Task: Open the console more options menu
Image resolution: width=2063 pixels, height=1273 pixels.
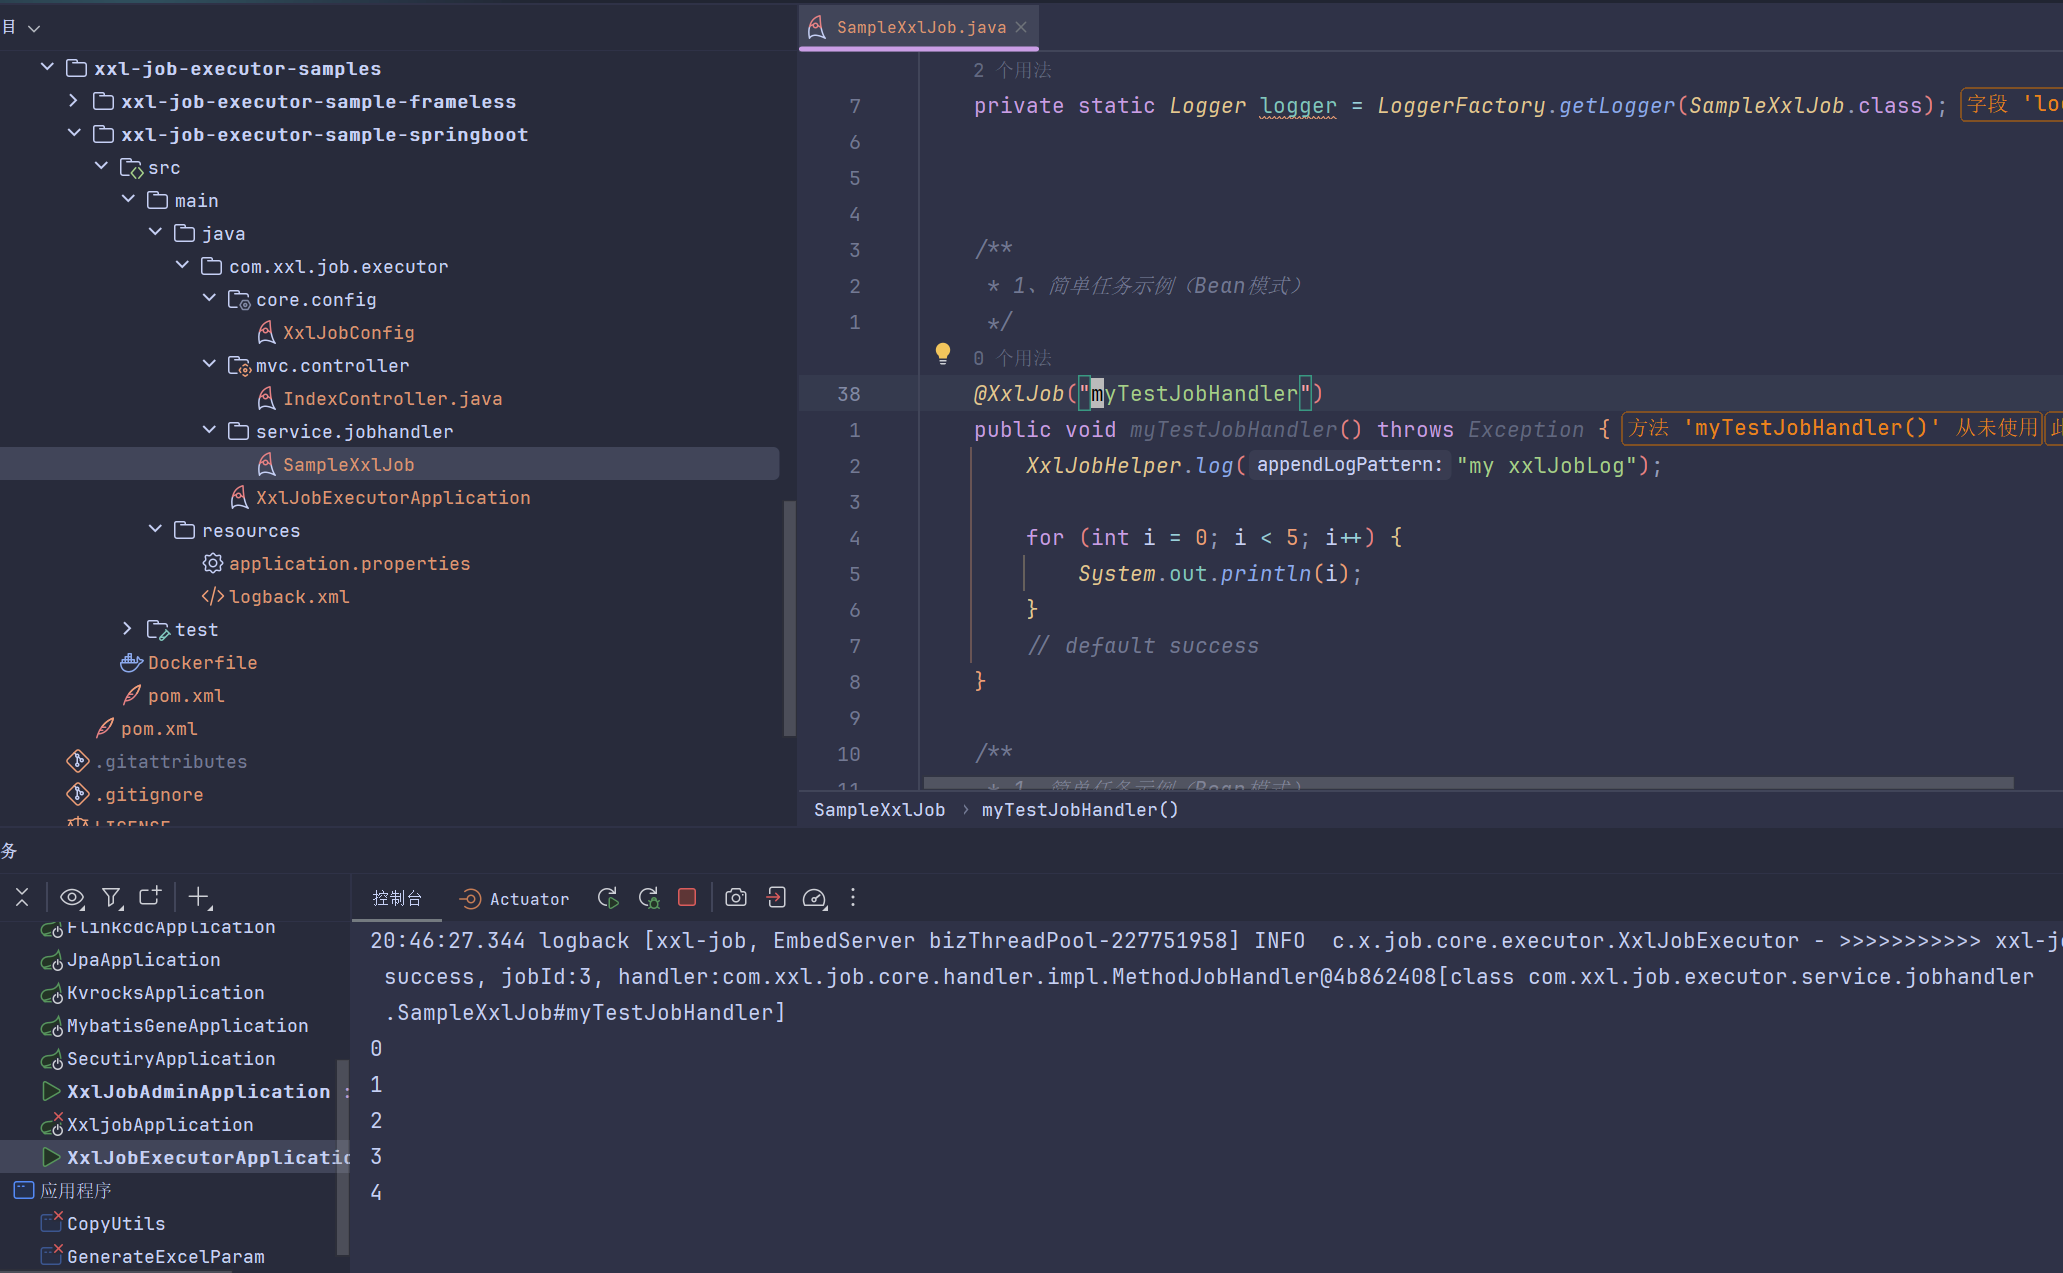Action: tap(853, 897)
